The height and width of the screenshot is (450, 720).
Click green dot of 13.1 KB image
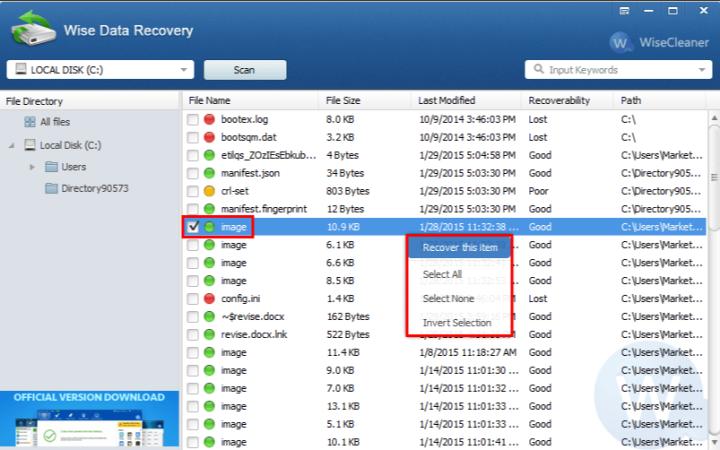[209, 406]
